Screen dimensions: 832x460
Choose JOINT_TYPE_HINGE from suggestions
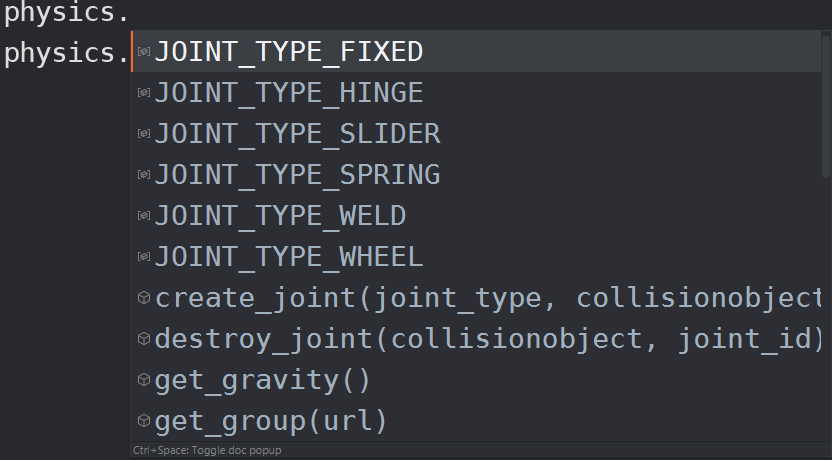pos(476,92)
